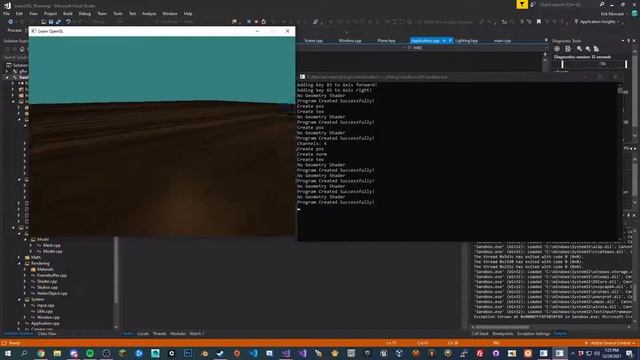Click the diagnostics session timeline ruler

(594, 64)
